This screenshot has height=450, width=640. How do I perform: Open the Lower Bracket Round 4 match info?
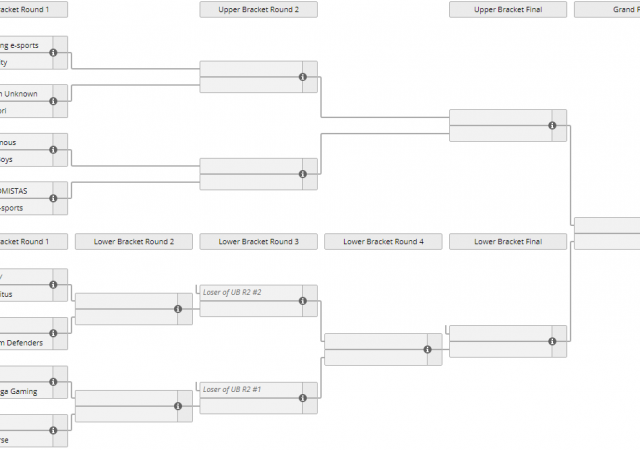(427, 349)
